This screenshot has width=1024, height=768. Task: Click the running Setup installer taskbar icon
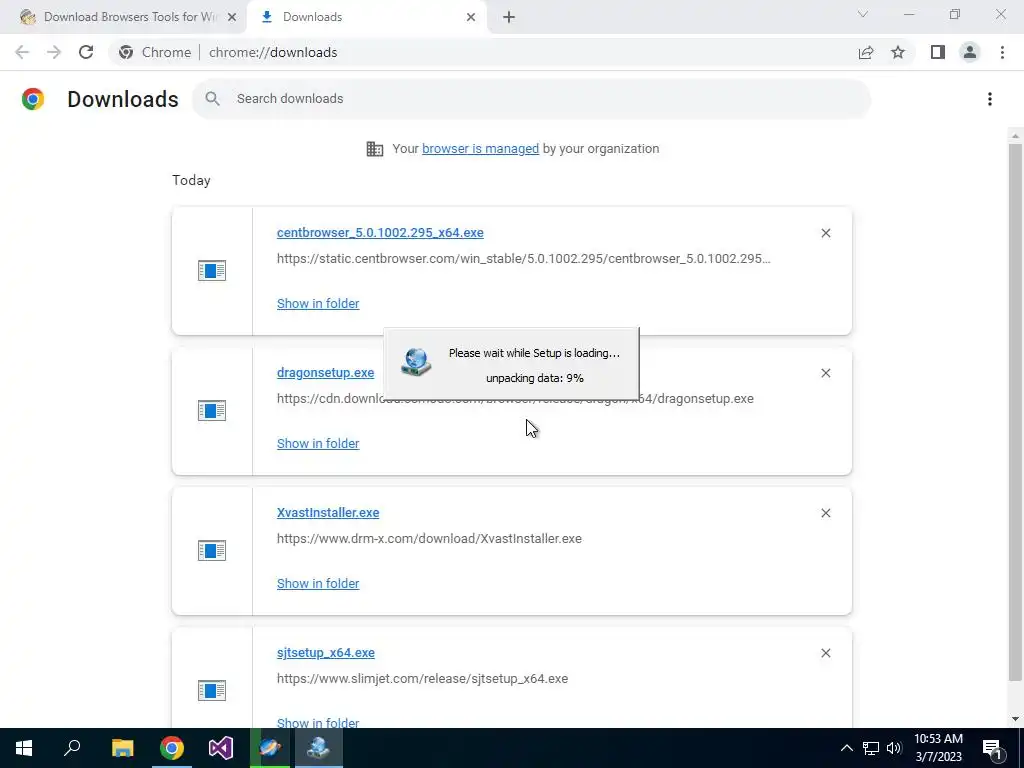point(319,748)
